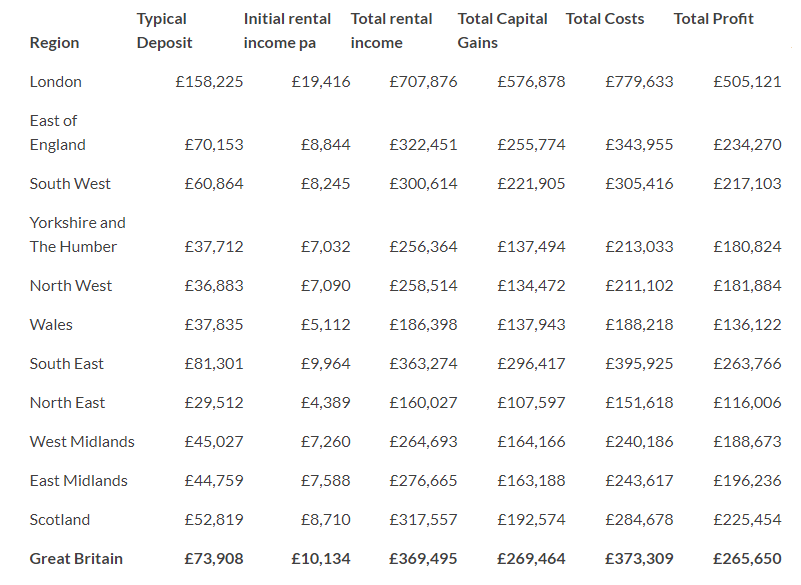The height and width of the screenshot is (585, 801).
Task: Click the Total Profit column header
Action: (713, 19)
